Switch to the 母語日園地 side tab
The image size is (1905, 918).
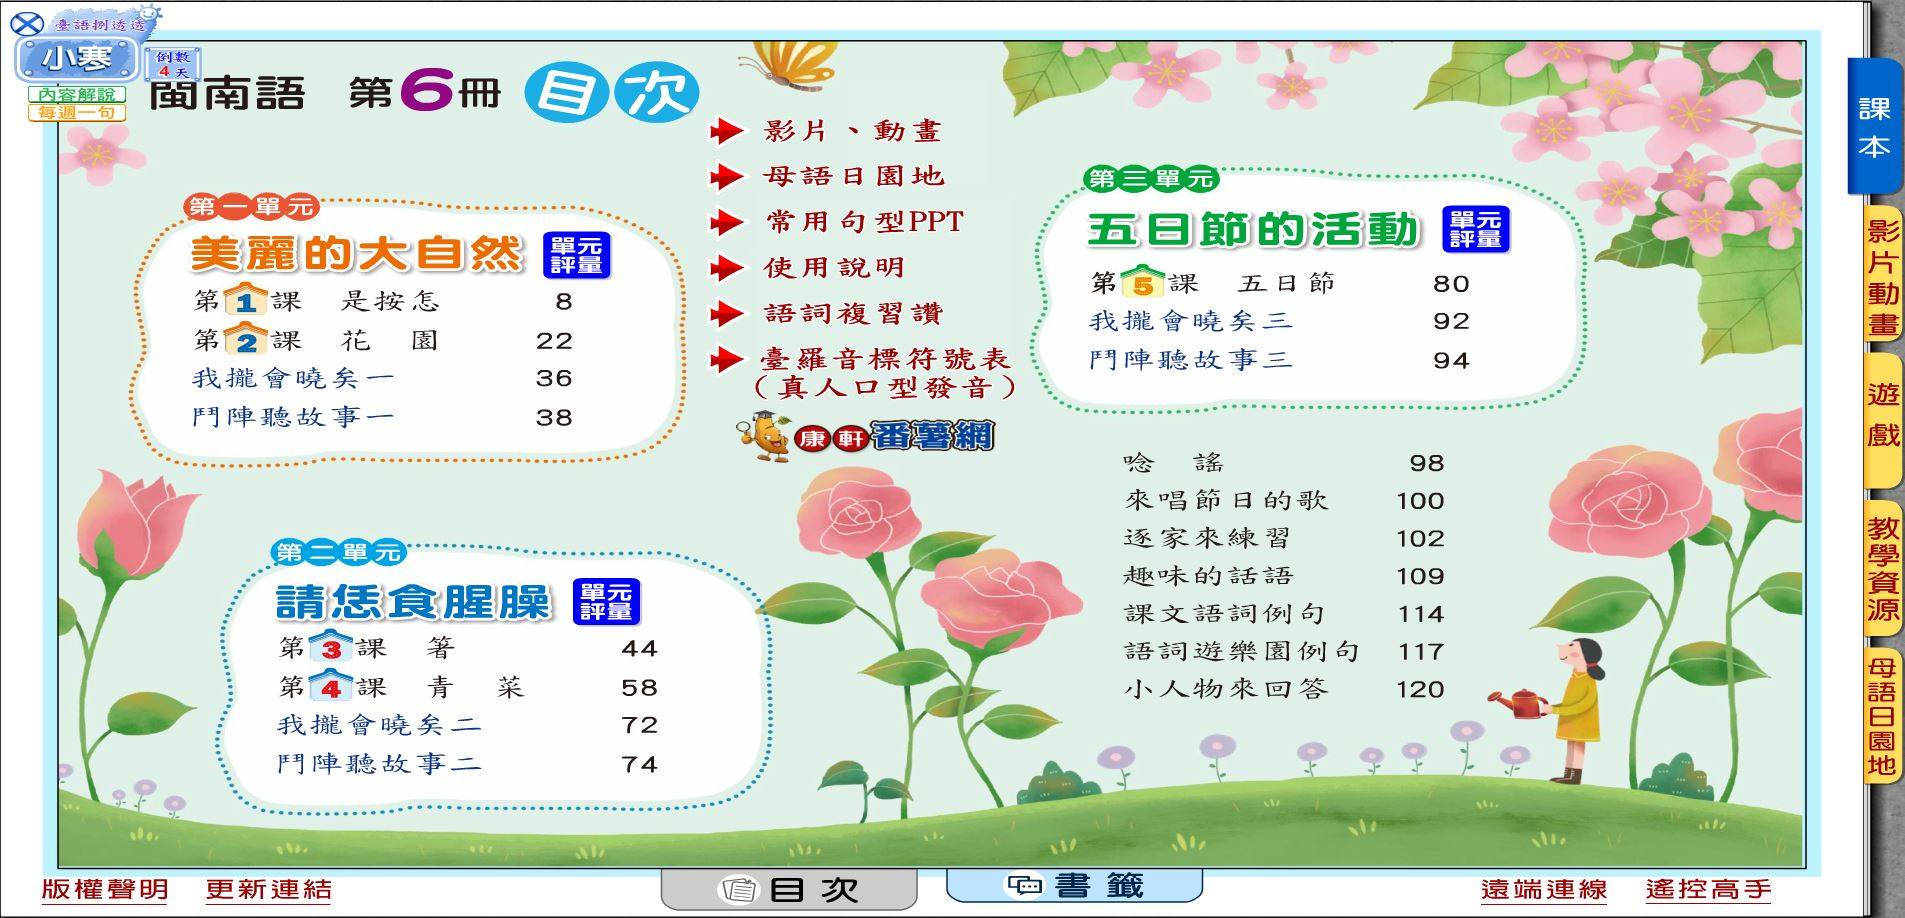pos(1882,715)
